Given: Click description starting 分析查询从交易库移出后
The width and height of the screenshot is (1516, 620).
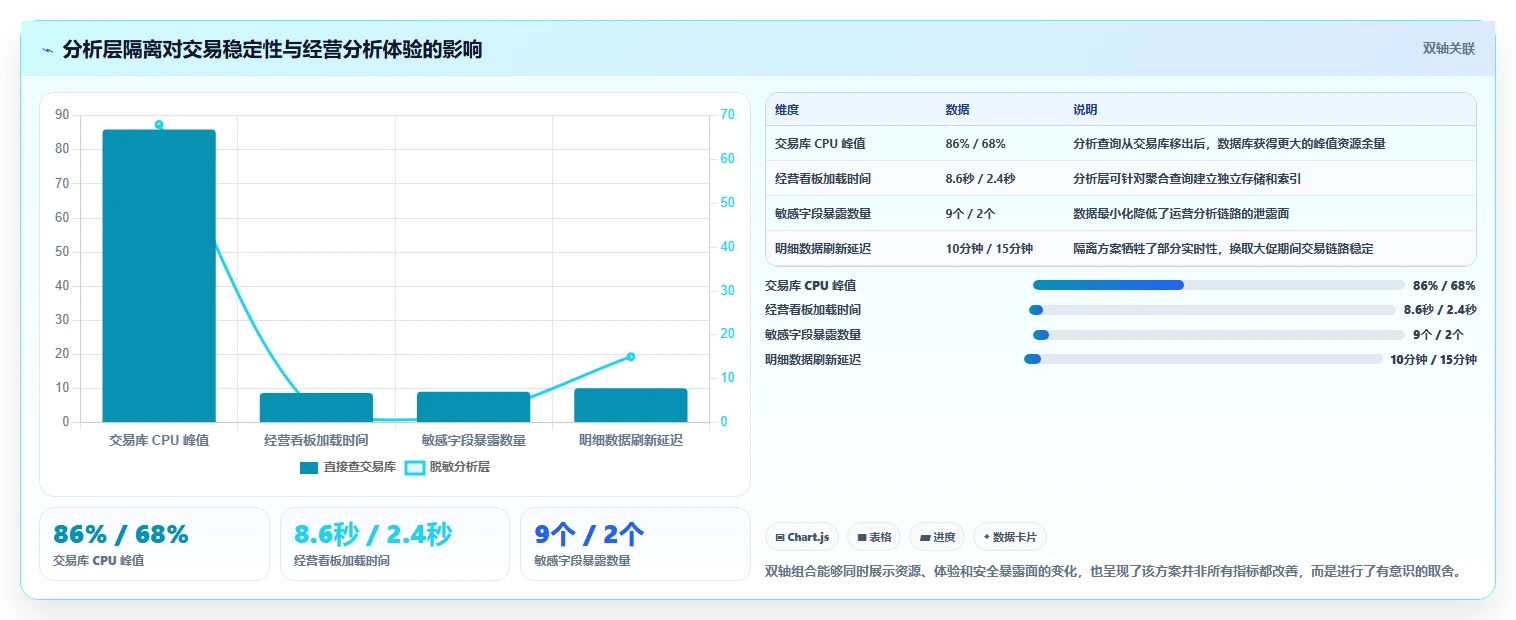Looking at the screenshot, I should point(1229,144).
